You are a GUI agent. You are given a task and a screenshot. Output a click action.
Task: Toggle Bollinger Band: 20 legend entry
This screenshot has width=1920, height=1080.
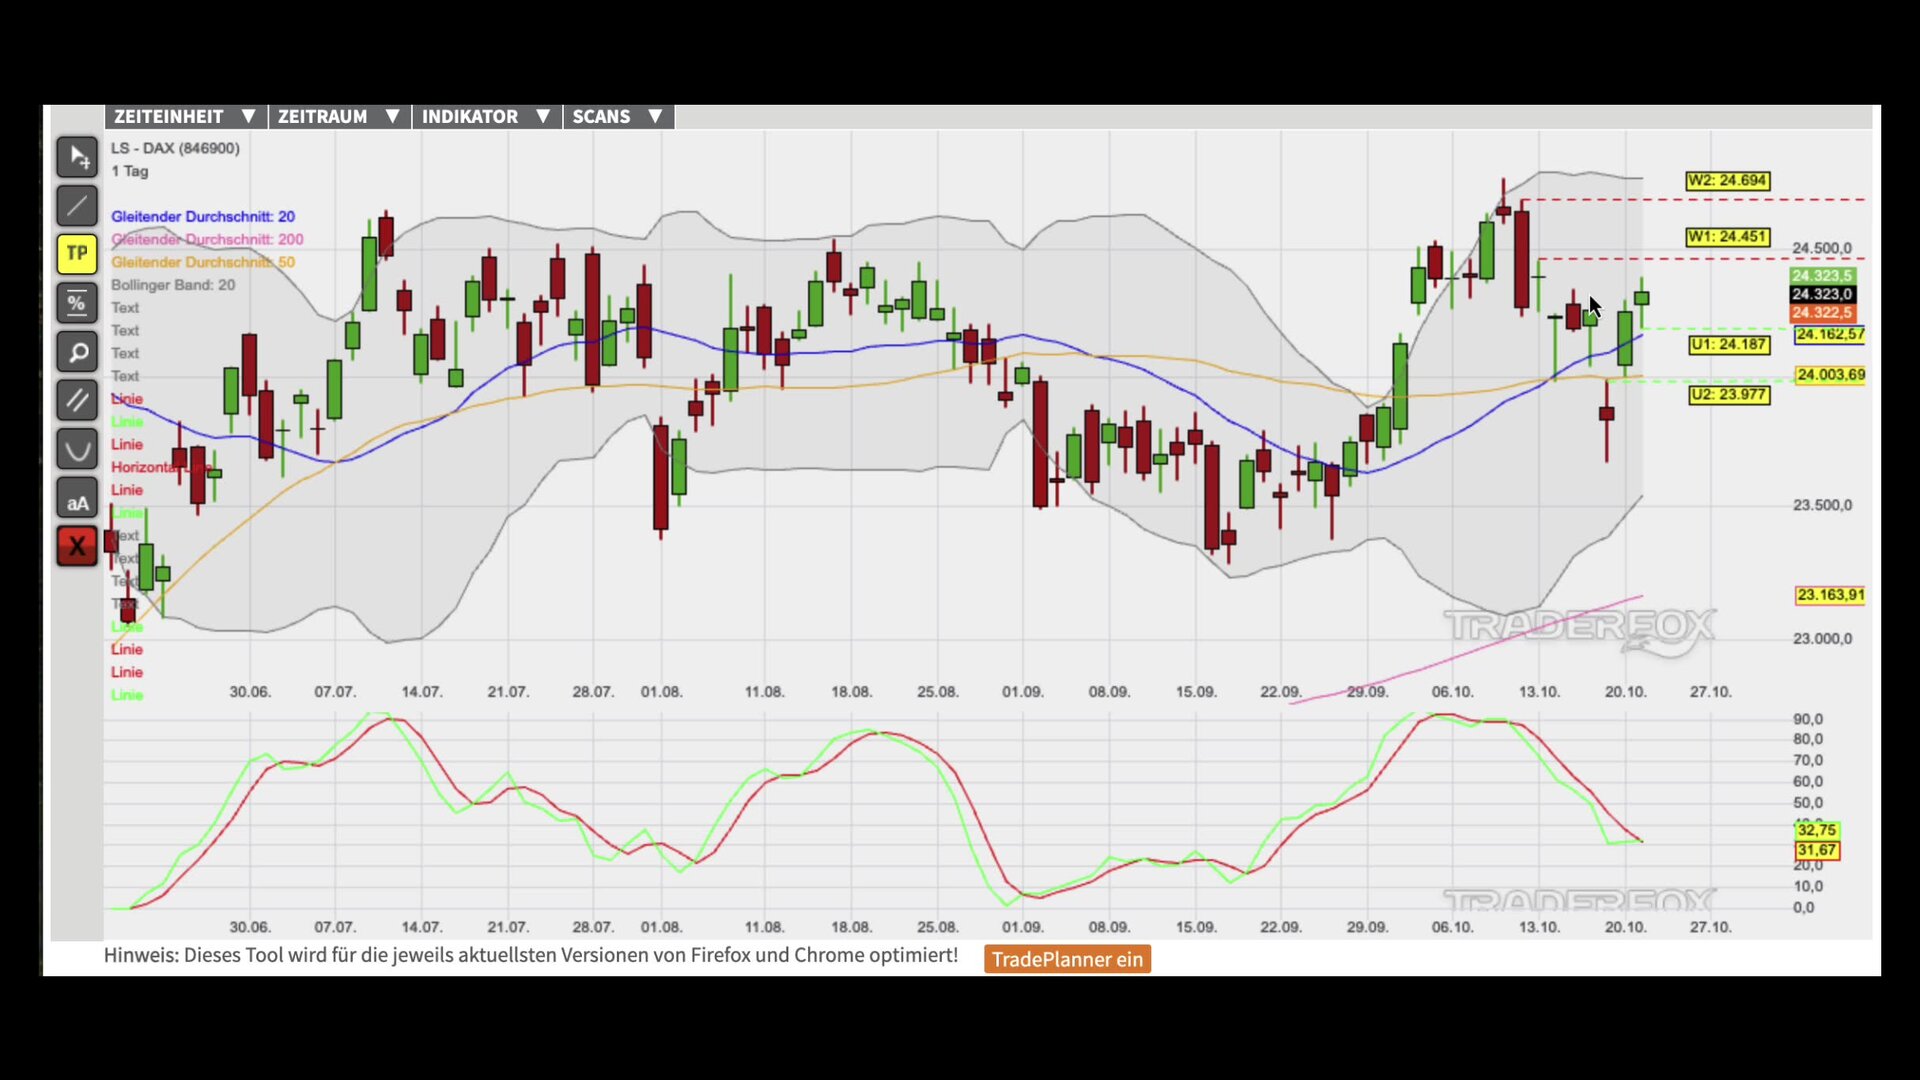(x=173, y=285)
